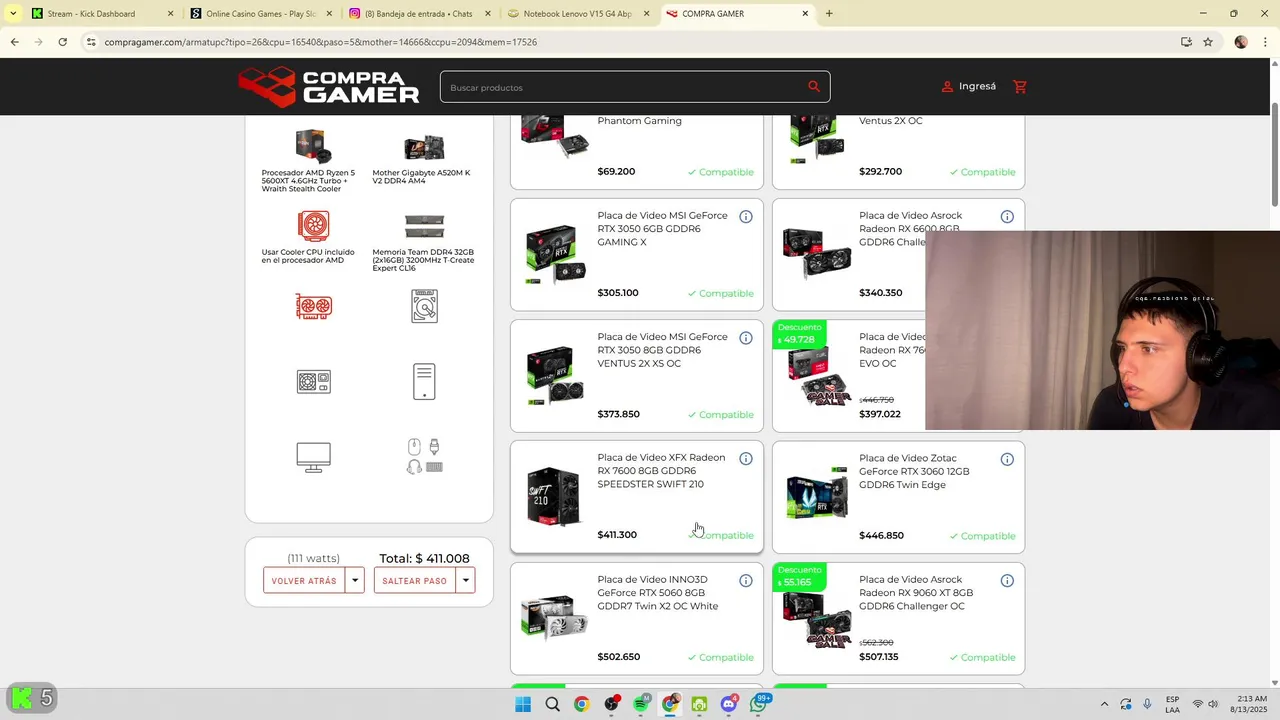The height and width of the screenshot is (720, 1280).
Task: Open taskbar search icon
Action: coord(552,705)
